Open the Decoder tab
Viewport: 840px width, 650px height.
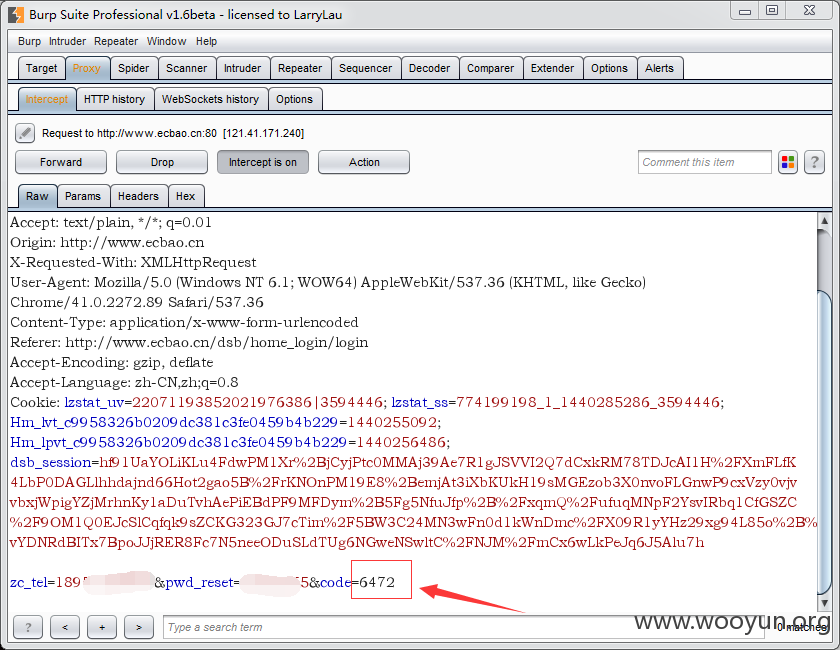pos(430,68)
